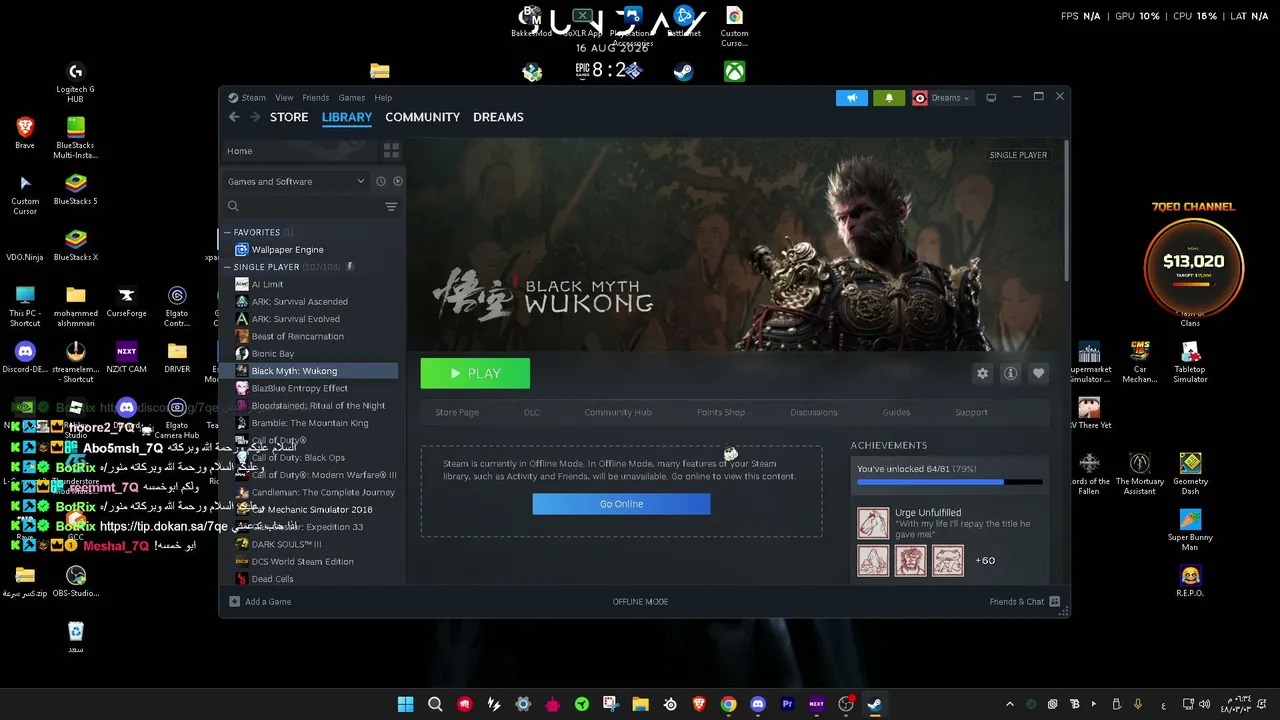Show the +60 more achievements
The image size is (1280, 720).
click(x=985, y=561)
